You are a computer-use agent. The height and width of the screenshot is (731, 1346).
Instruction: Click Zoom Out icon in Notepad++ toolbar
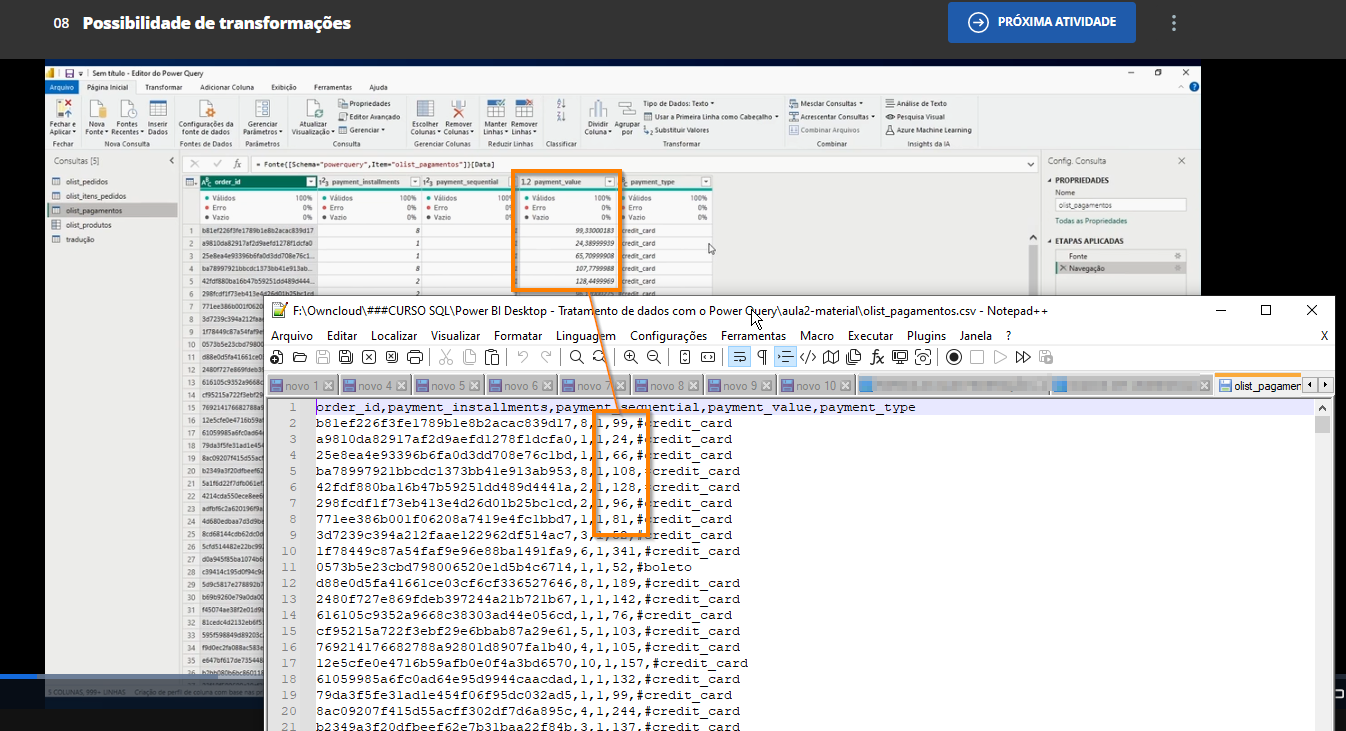pyautogui.click(x=653, y=357)
